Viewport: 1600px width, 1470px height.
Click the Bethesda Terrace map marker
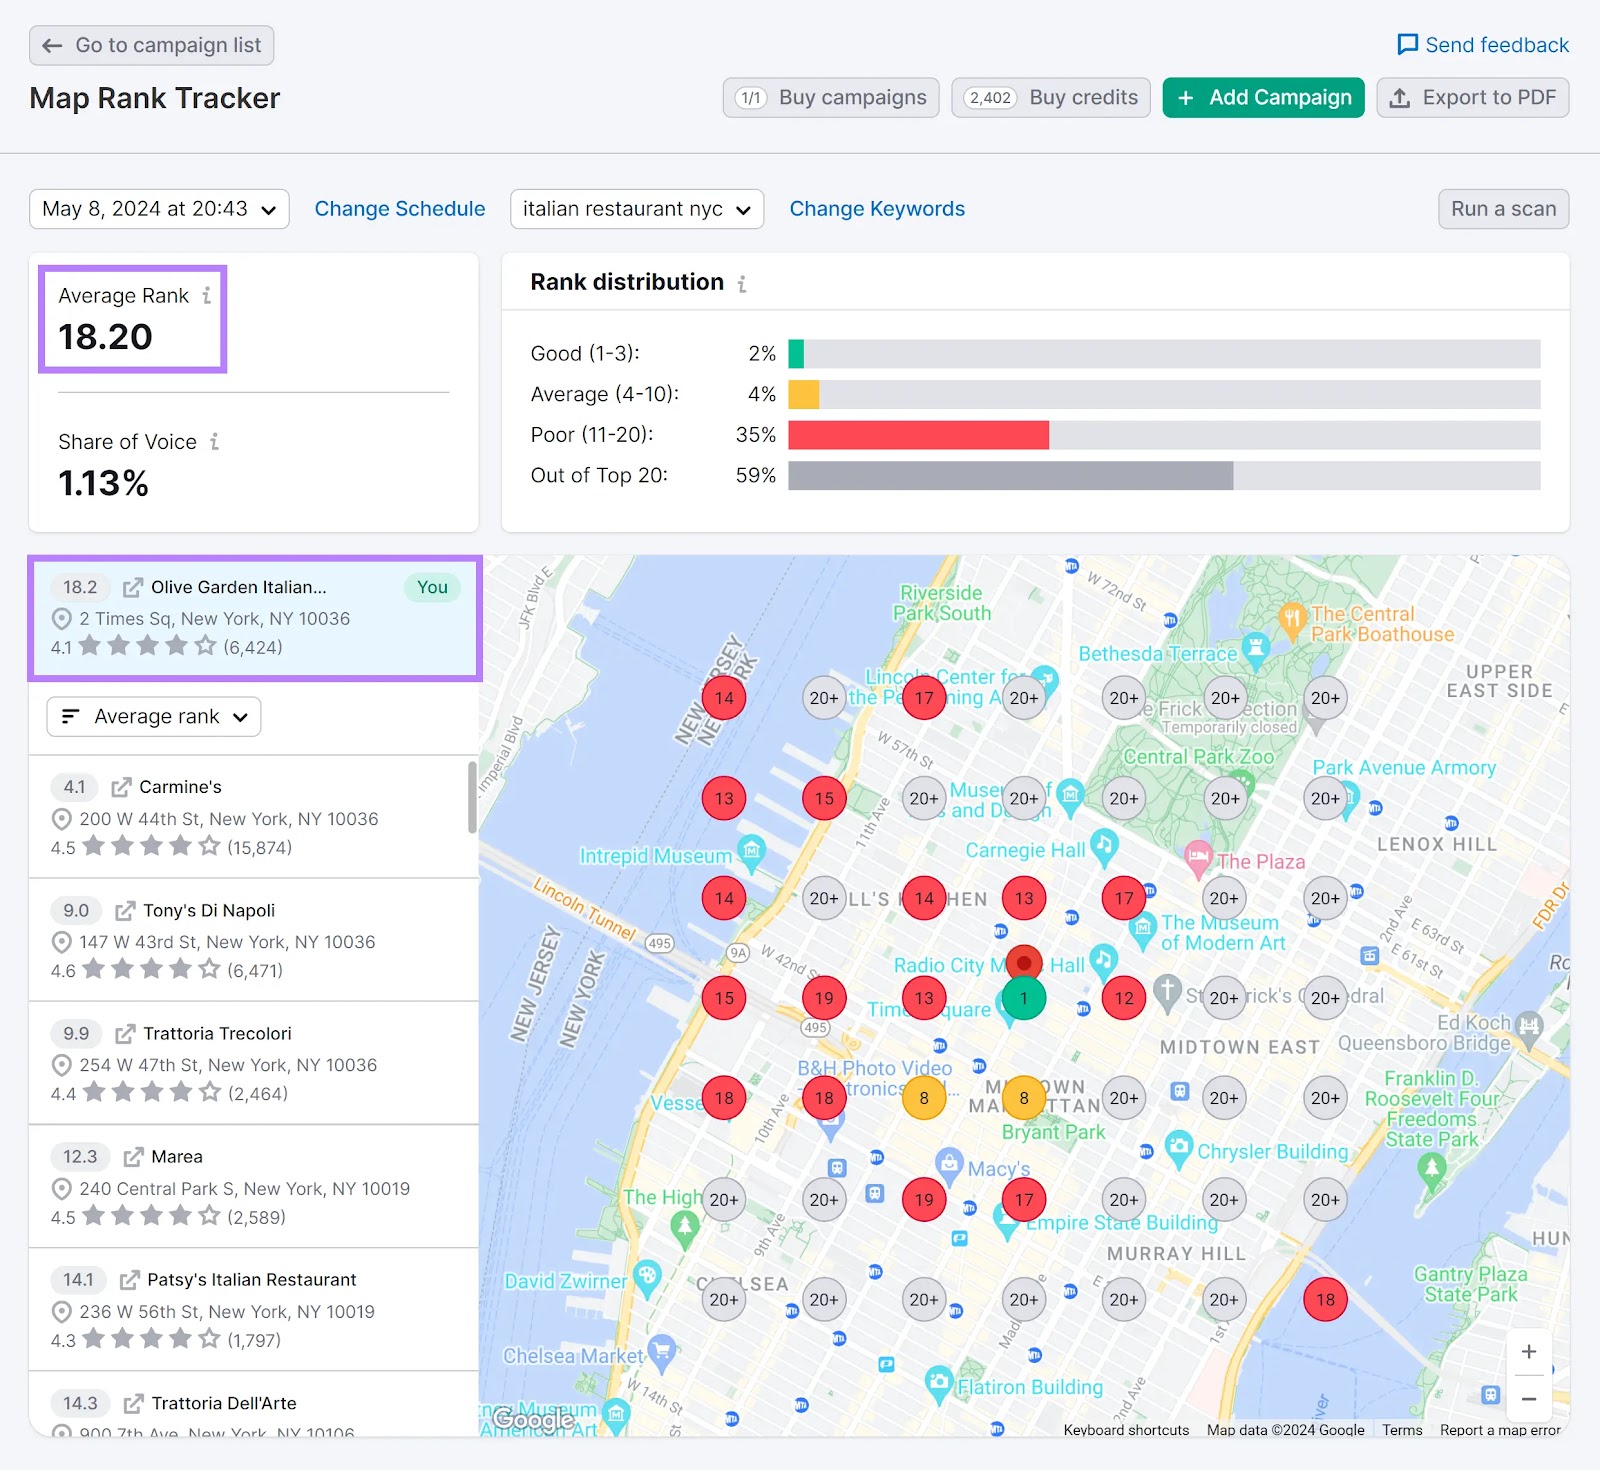pos(1255,649)
